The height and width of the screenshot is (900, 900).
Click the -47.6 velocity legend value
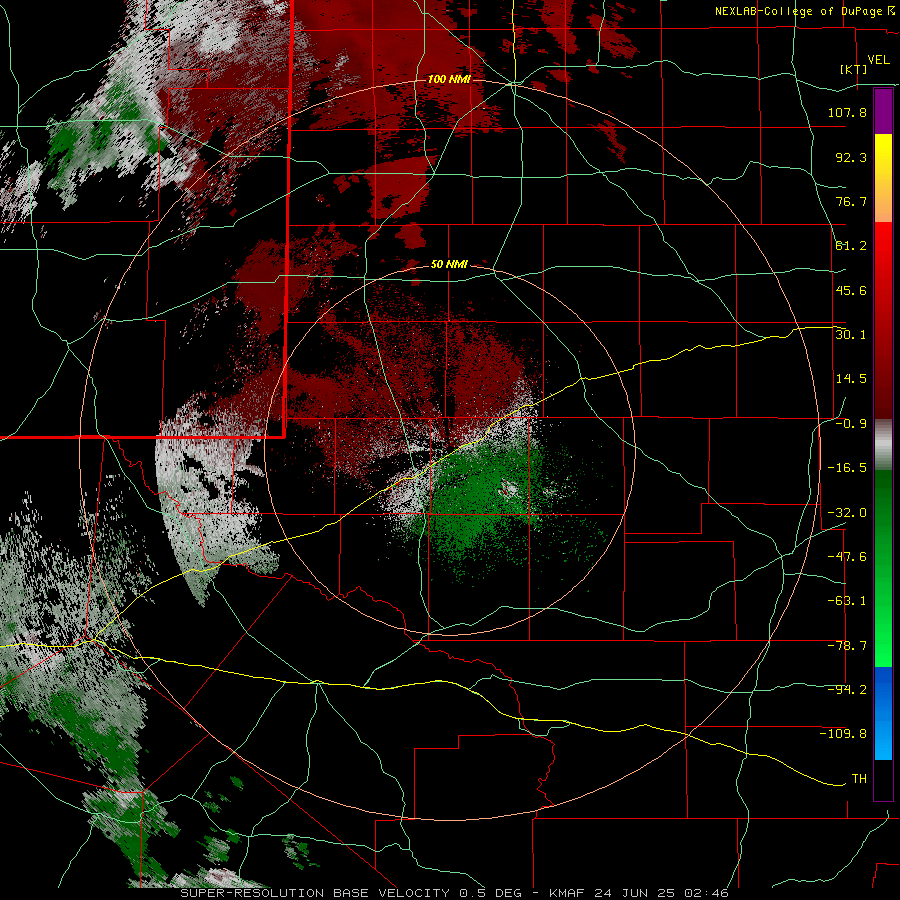click(847, 557)
